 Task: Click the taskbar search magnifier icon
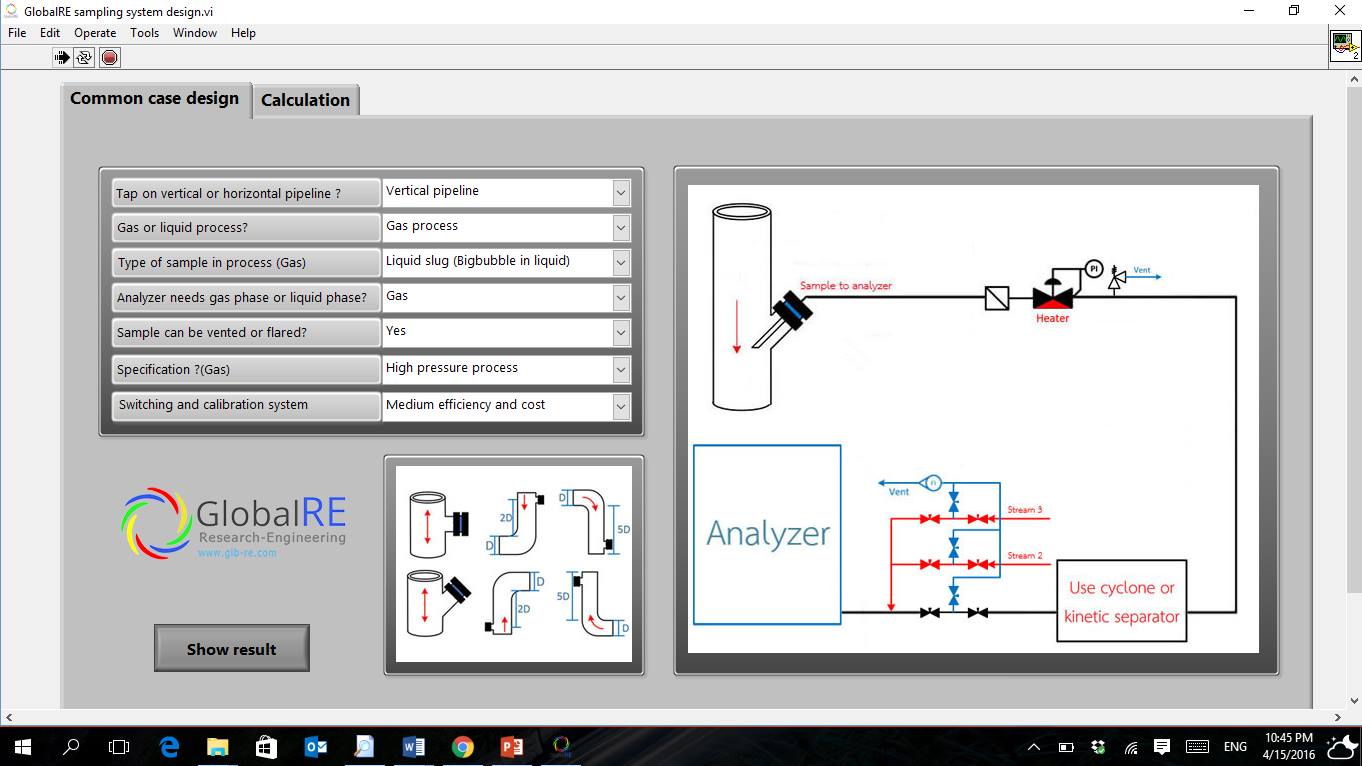pos(71,746)
